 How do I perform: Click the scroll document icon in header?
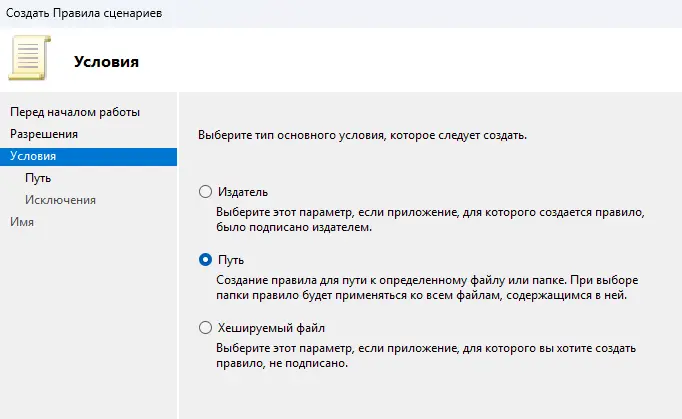pos(26,59)
